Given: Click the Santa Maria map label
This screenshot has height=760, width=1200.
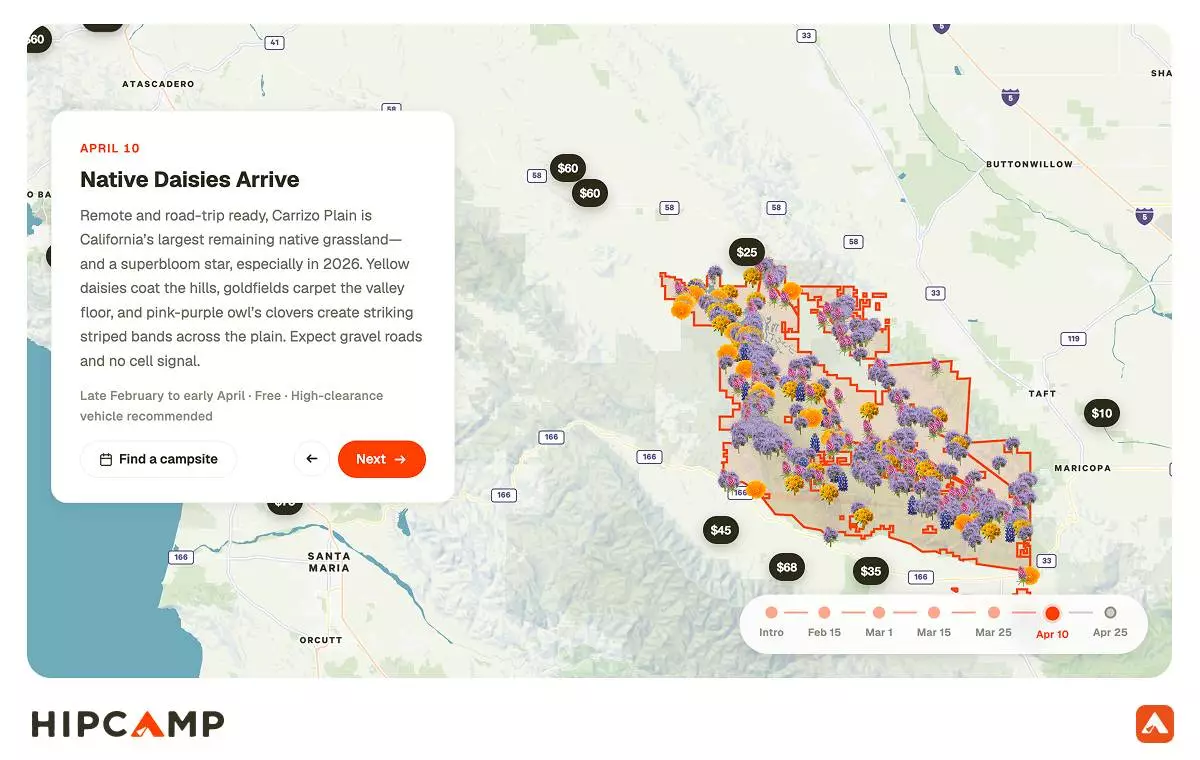Looking at the screenshot, I should pos(329,562).
